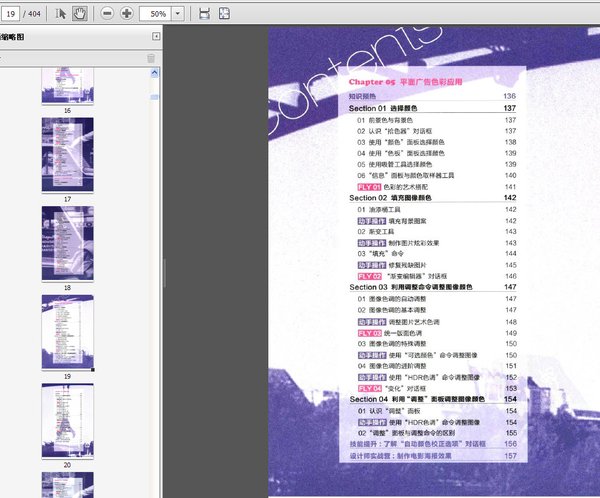The image size is (600, 498).
Task: Select page 19 thumbnail
Action: 67,332
